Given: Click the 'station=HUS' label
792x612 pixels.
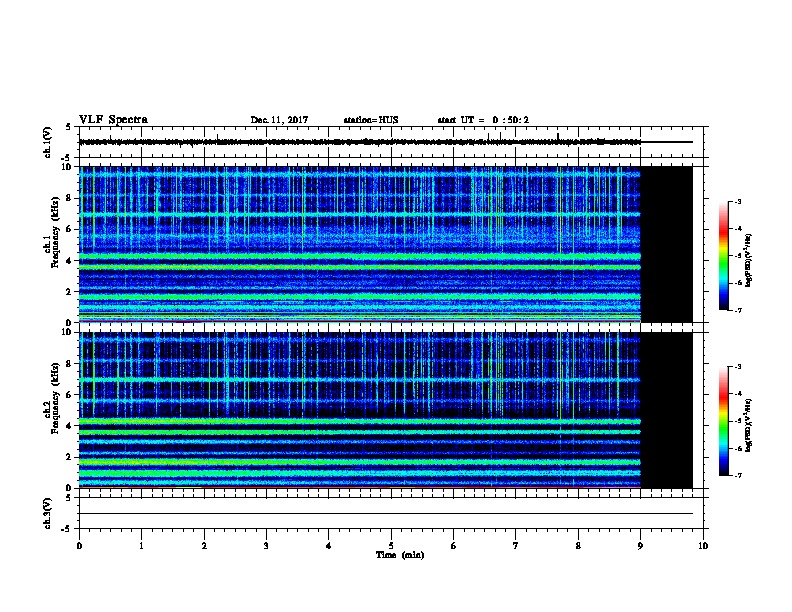Looking at the screenshot, I should point(371,120).
